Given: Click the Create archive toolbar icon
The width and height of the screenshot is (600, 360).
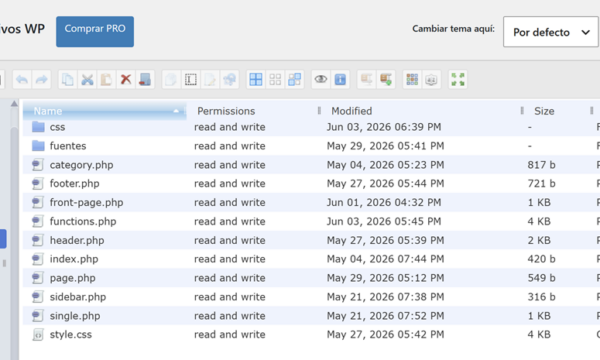Looking at the screenshot, I should coord(386,80).
